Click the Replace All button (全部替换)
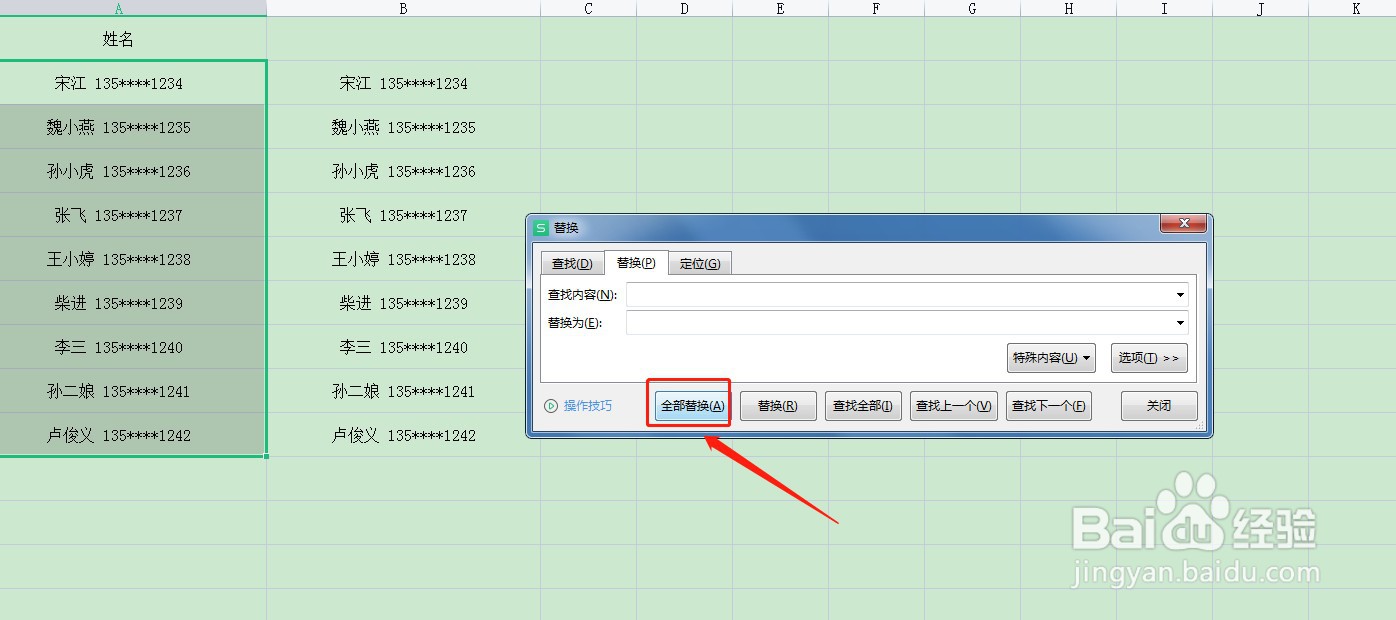This screenshot has height=620, width=1396. (692, 406)
